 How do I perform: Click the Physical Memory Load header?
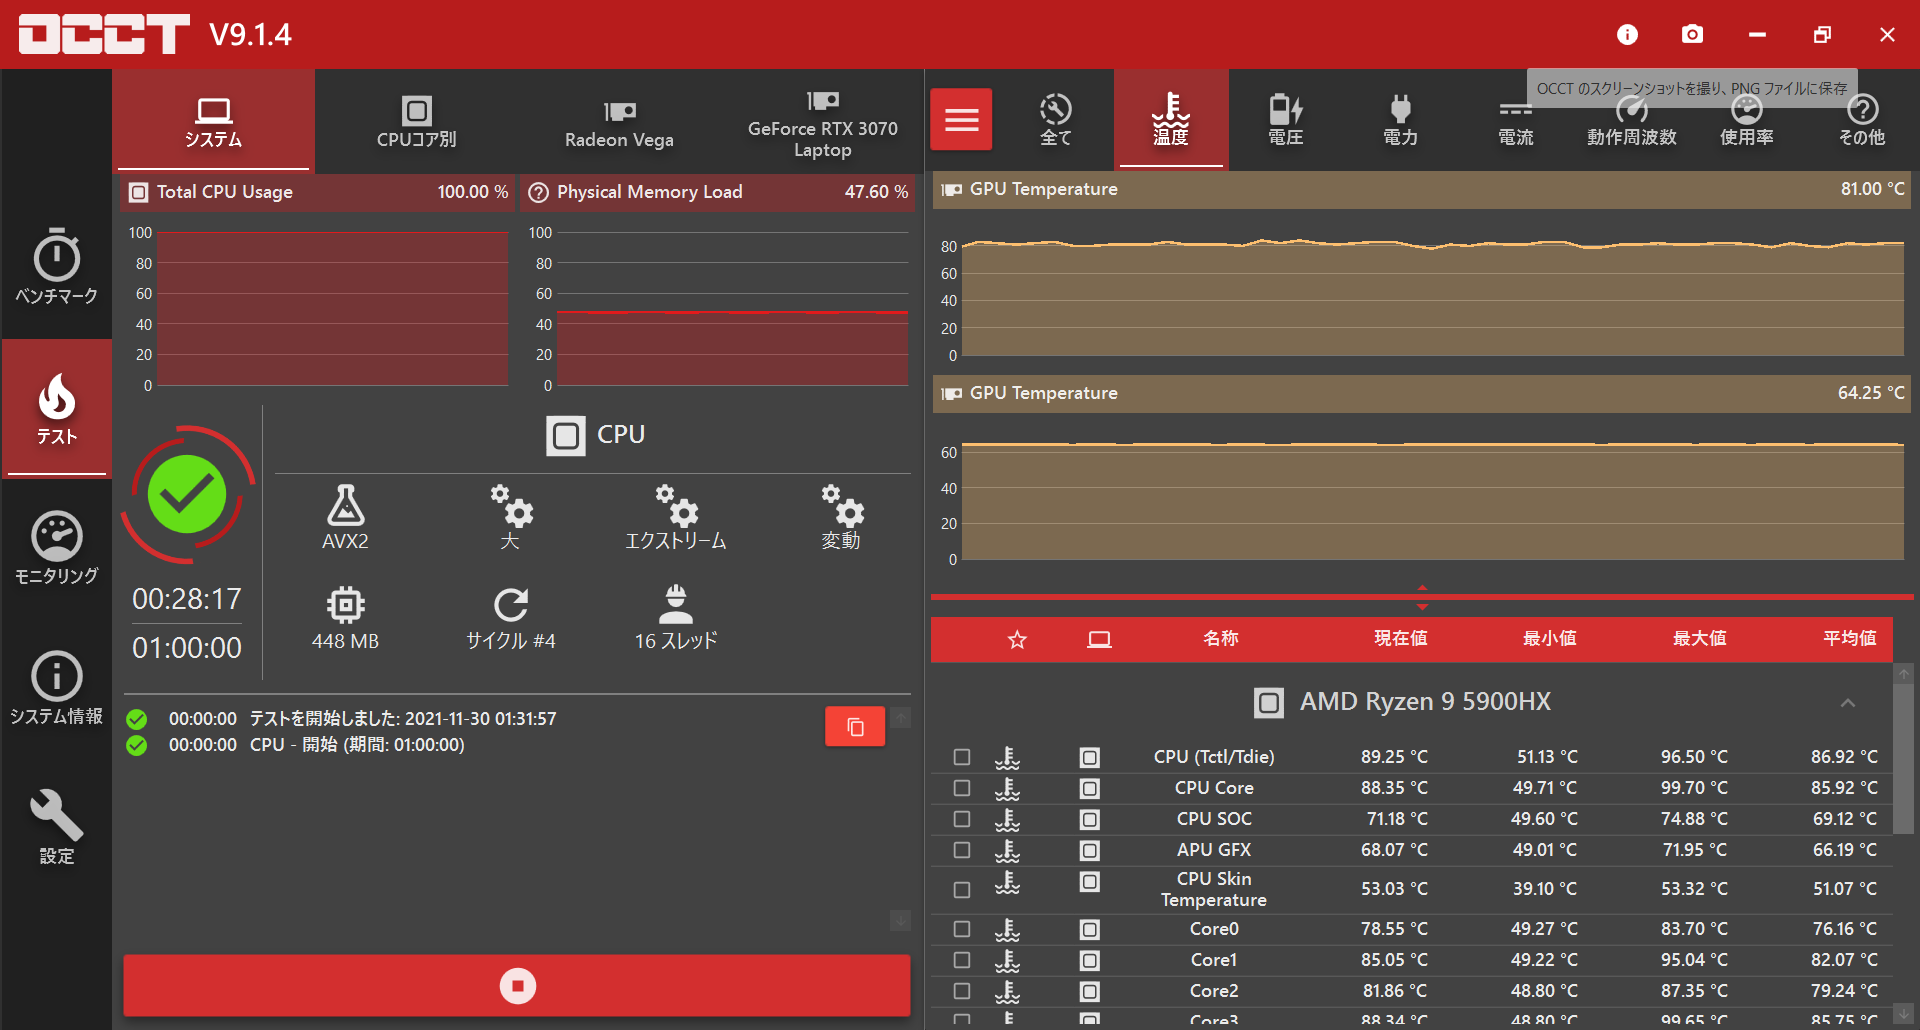718,192
